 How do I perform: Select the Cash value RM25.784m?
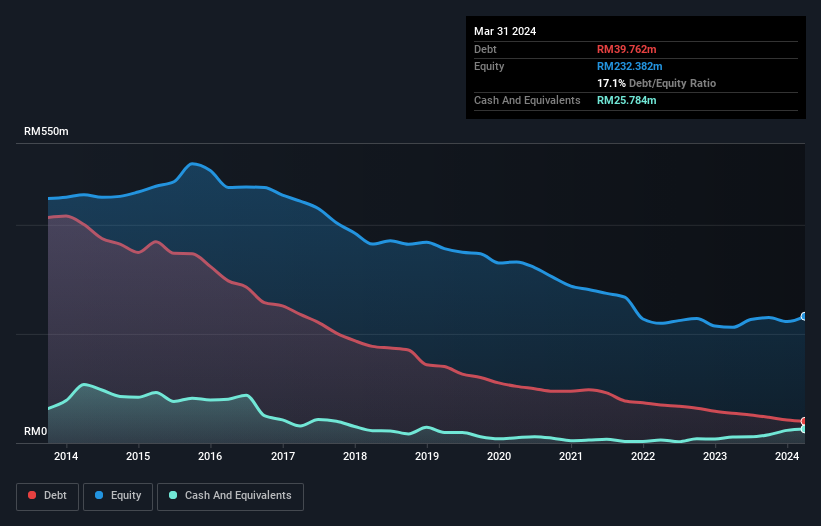[x=626, y=100]
